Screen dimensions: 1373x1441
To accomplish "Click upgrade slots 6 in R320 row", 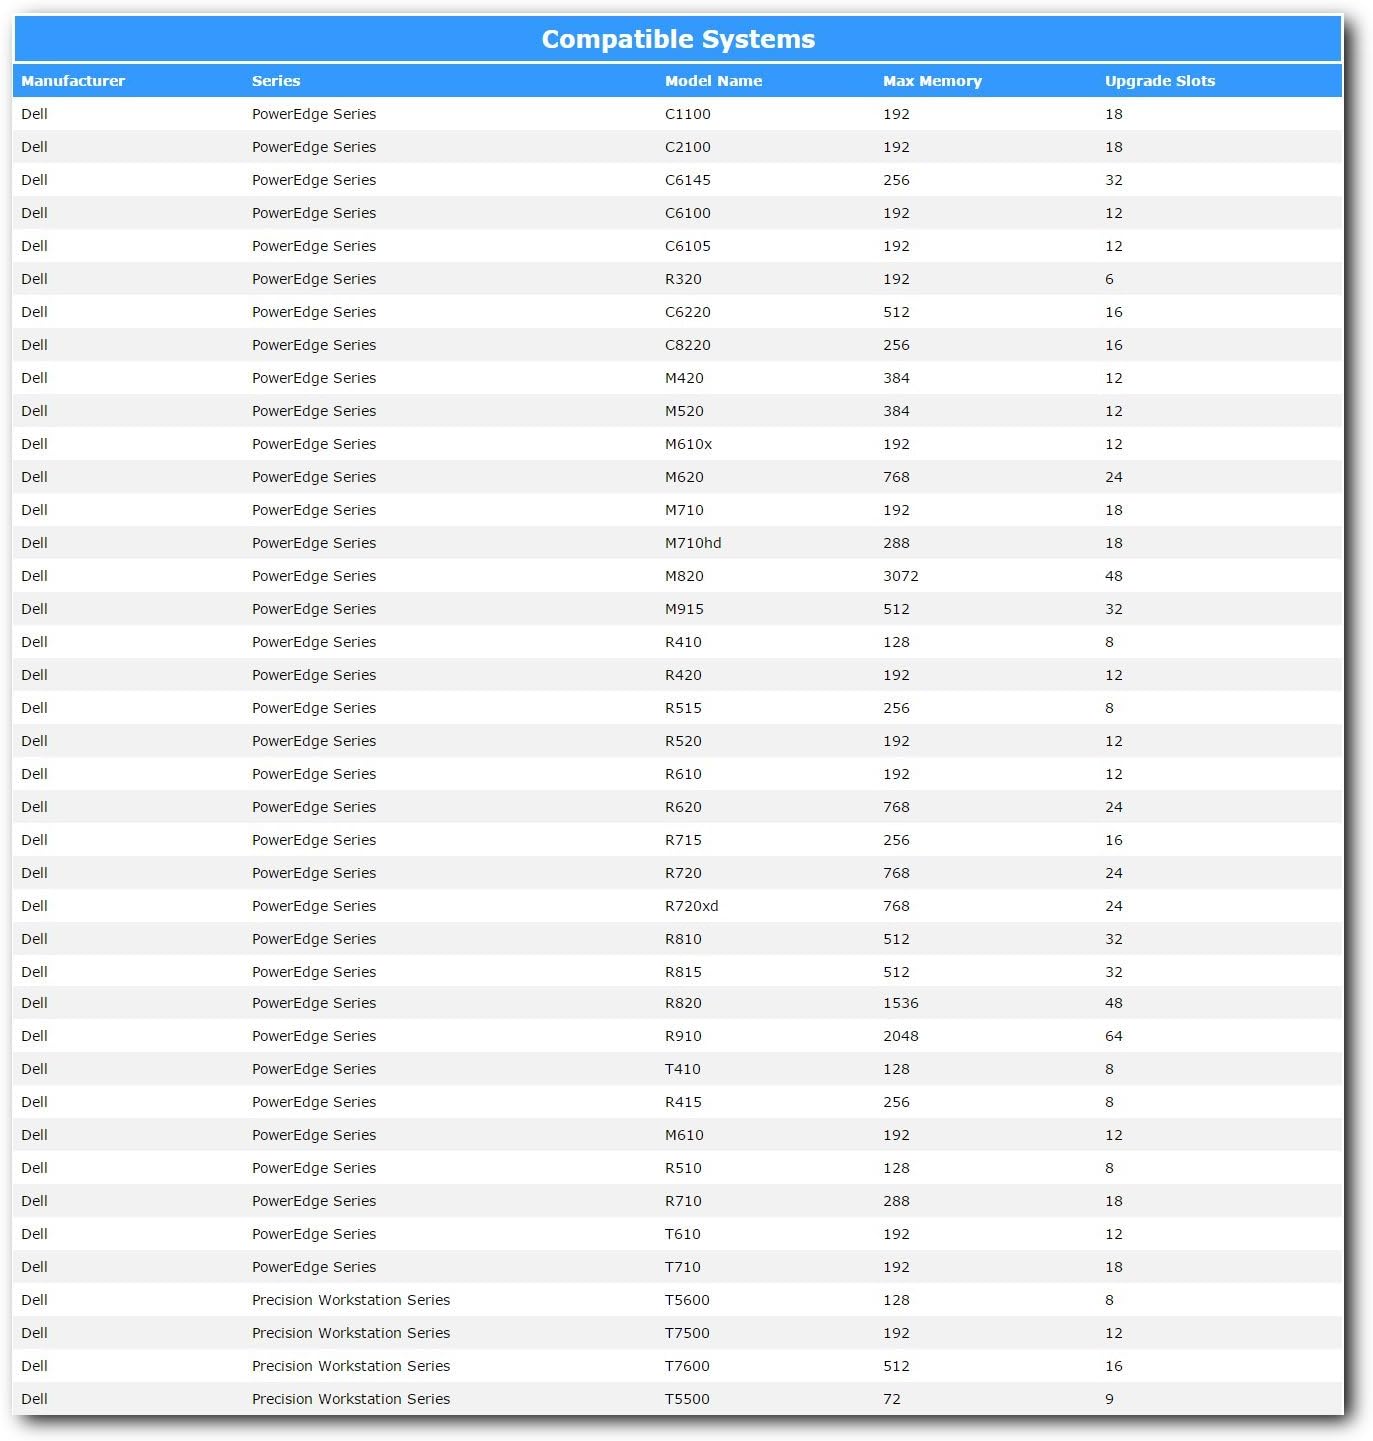I will (1109, 279).
